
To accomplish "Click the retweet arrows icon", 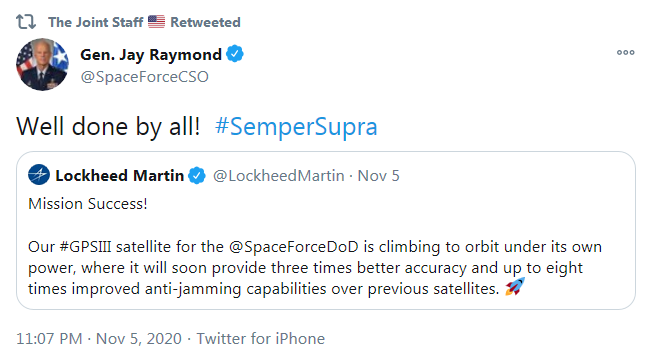I will point(26,22).
